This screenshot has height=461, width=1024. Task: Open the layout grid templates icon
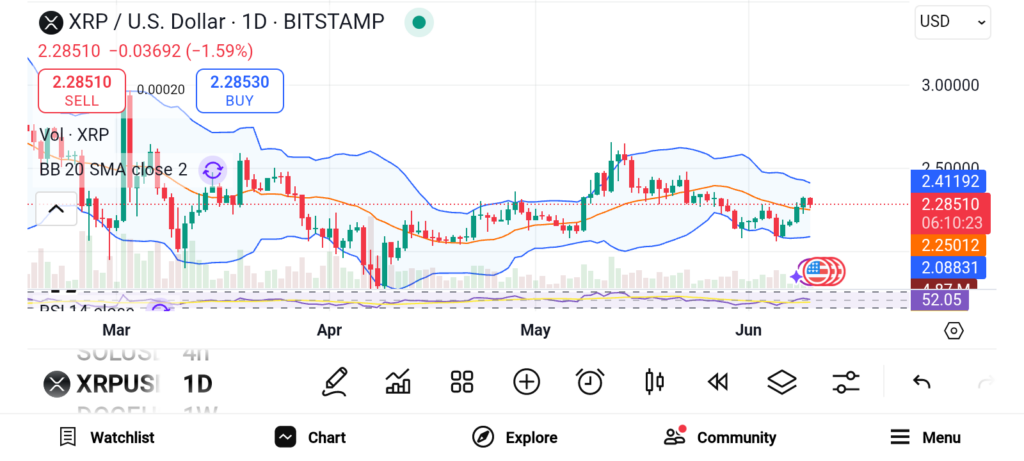[462, 382]
